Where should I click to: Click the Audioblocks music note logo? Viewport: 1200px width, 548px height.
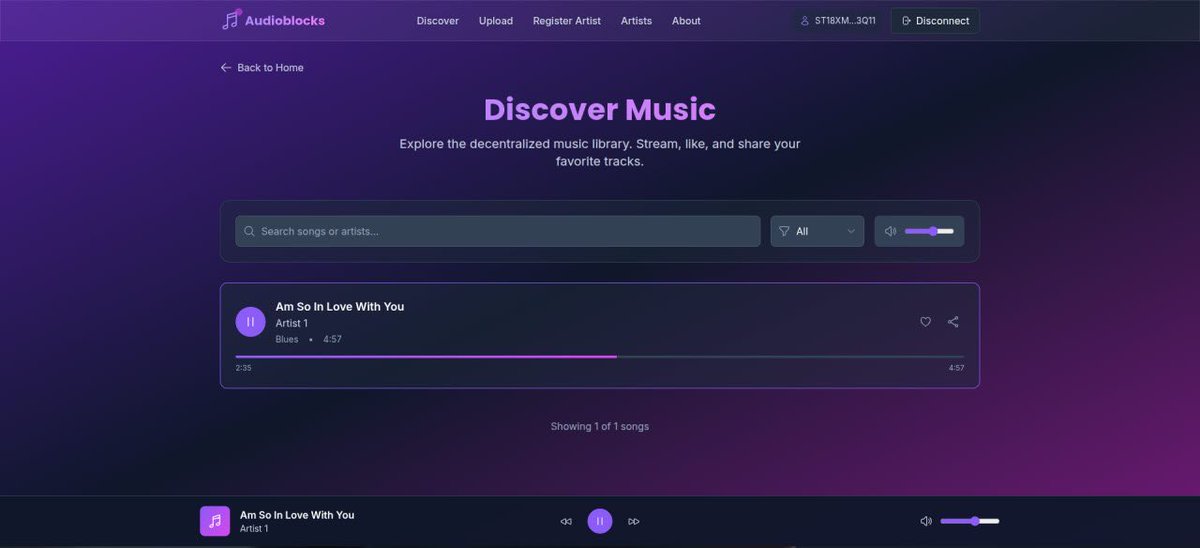(x=231, y=19)
